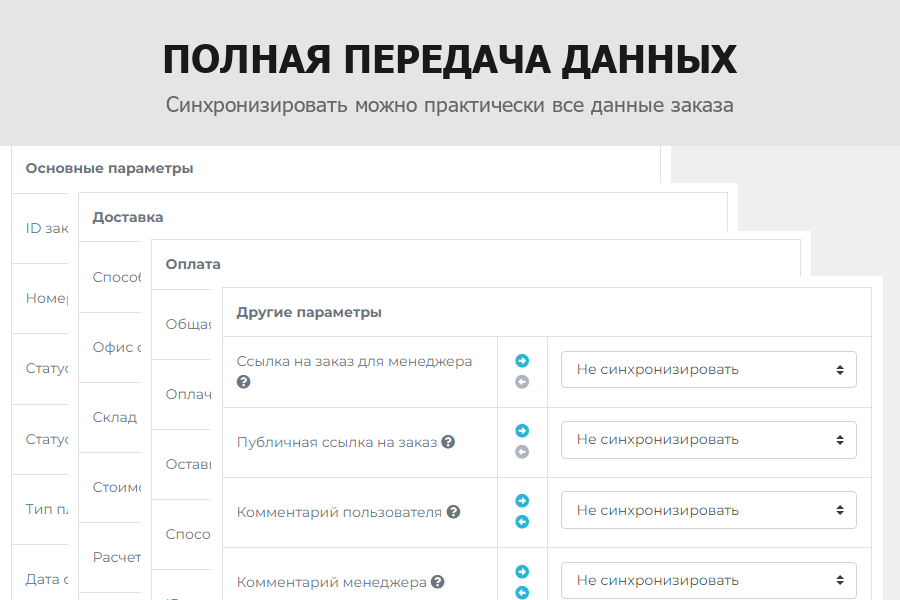Expand the sync dropdown for "Комментарий пользователя"
Viewport: 900px width, 600px height.
[708, 509]
